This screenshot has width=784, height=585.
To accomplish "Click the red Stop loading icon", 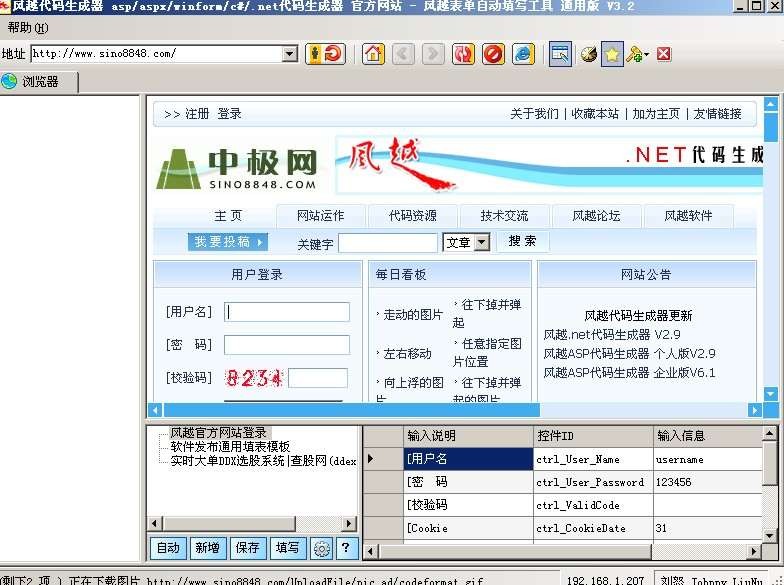I will tap(493, 54).
